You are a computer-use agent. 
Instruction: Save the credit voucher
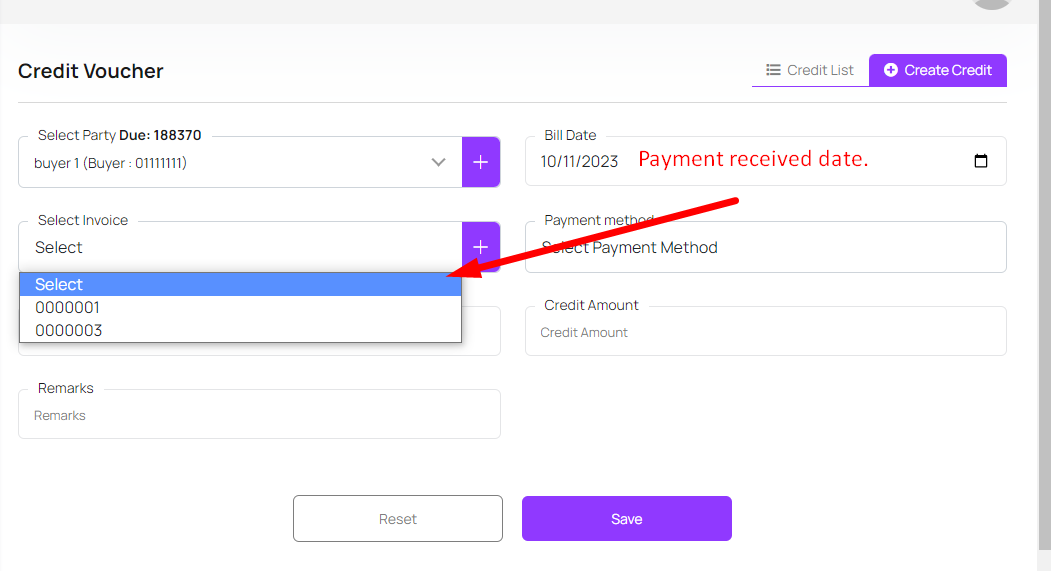[626, 519]
